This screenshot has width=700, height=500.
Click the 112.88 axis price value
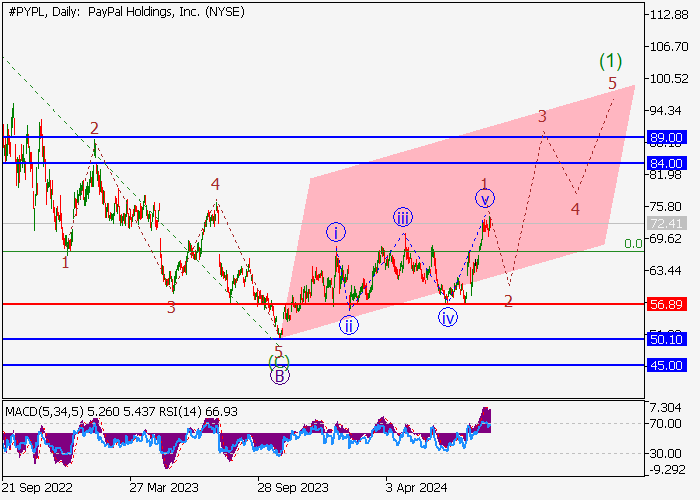pyautogui.click(x=669, y=15)
